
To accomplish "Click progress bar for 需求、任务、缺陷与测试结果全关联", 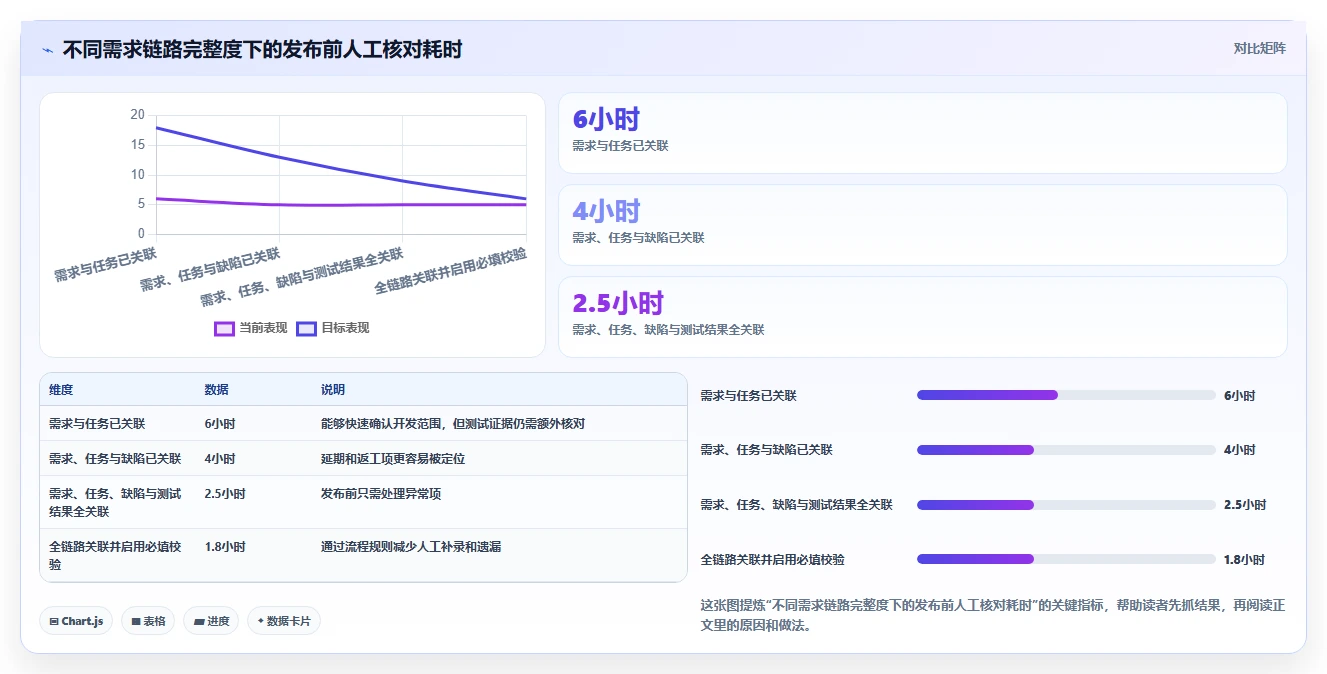I will click(1066, 505).
